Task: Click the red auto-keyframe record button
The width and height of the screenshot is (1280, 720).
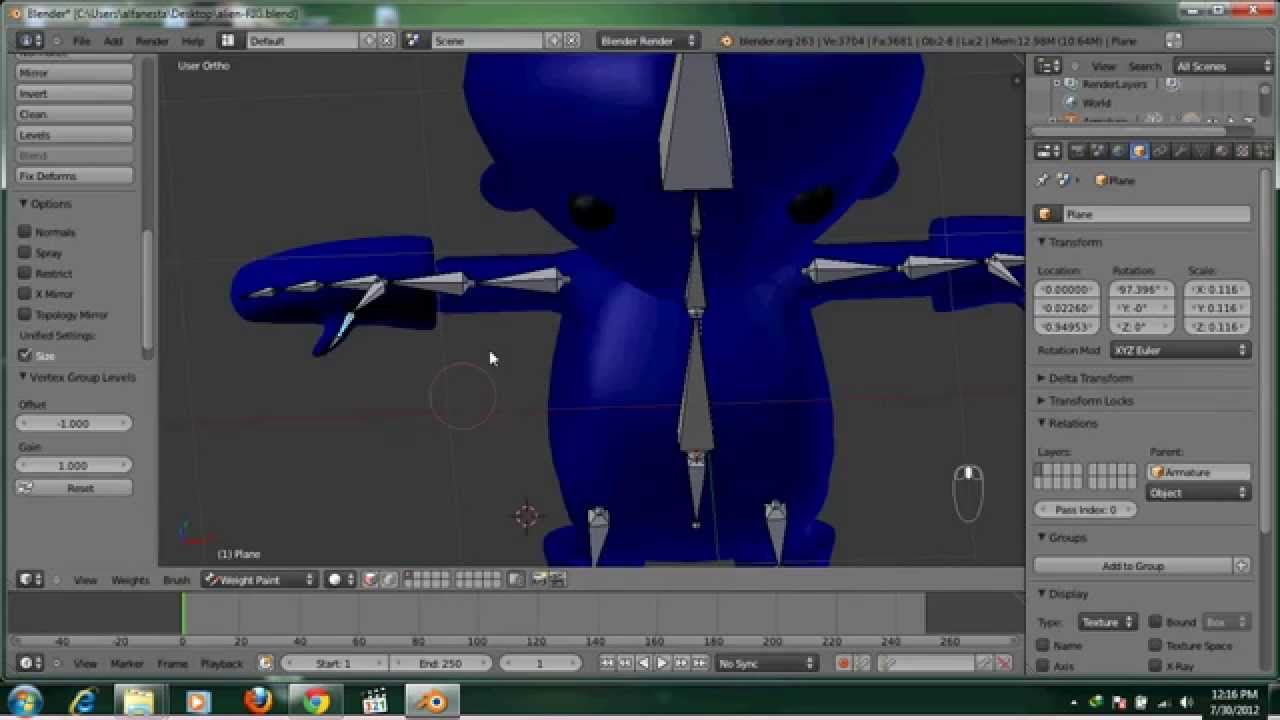Action: [x=843, y=663]
